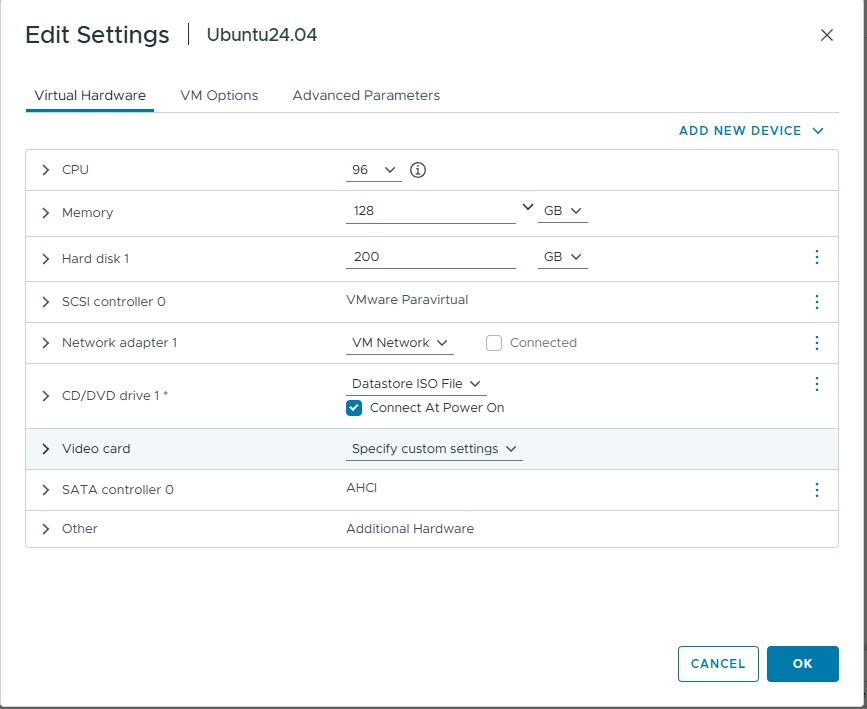Viewport: 867px width, 709px height.
Task: Open the Memory size suggestions dropdown
Action: [527, 207]
